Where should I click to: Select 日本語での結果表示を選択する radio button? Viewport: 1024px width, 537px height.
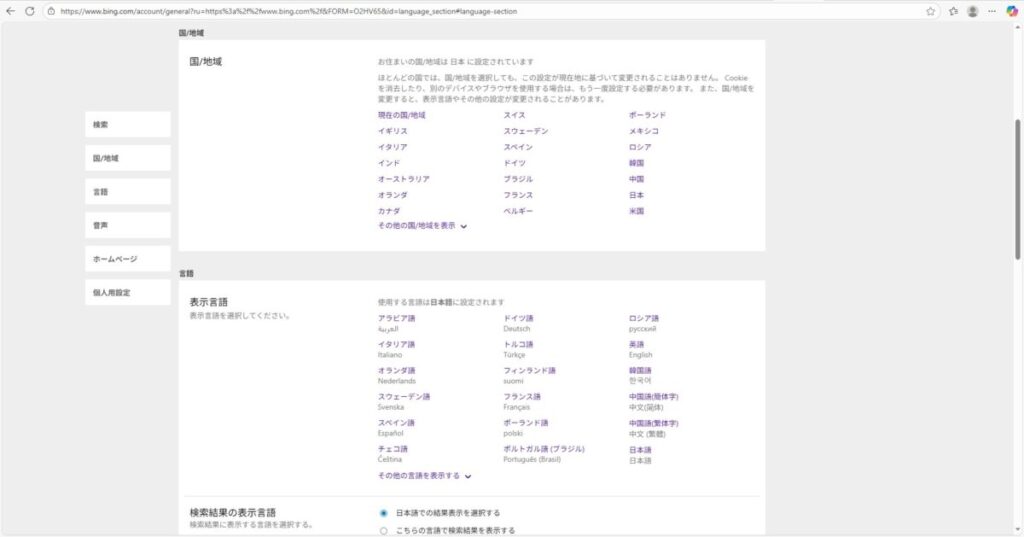point(384,513)
